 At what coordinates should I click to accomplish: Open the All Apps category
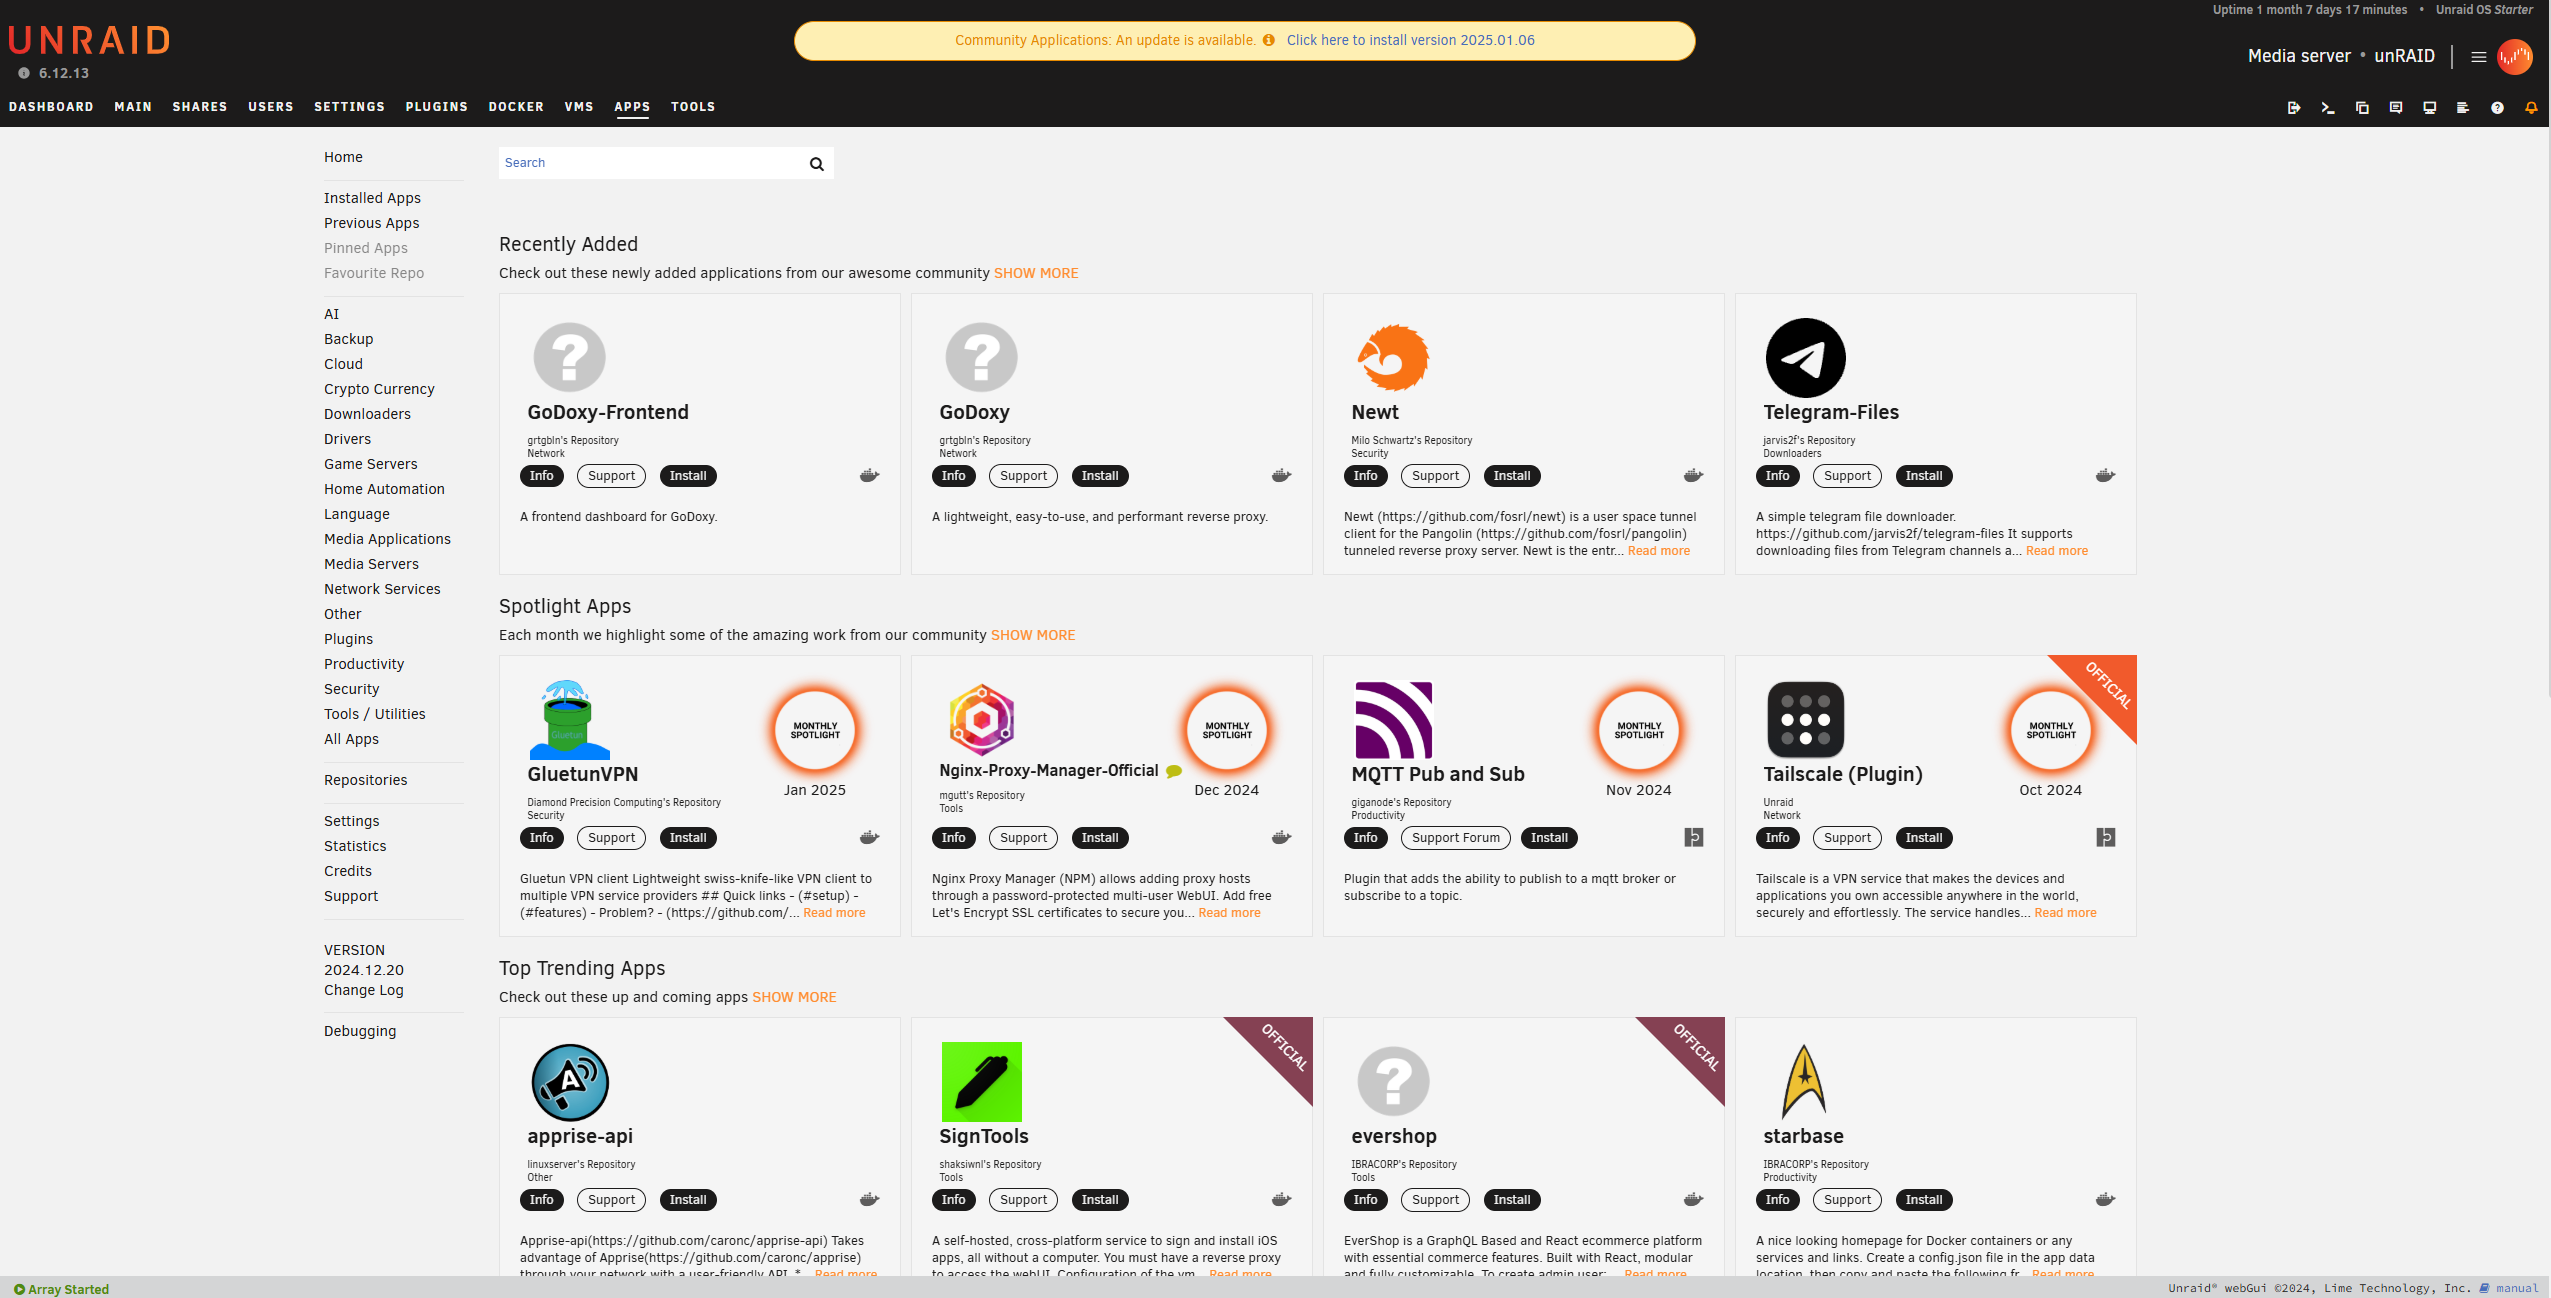click(351, 739)
